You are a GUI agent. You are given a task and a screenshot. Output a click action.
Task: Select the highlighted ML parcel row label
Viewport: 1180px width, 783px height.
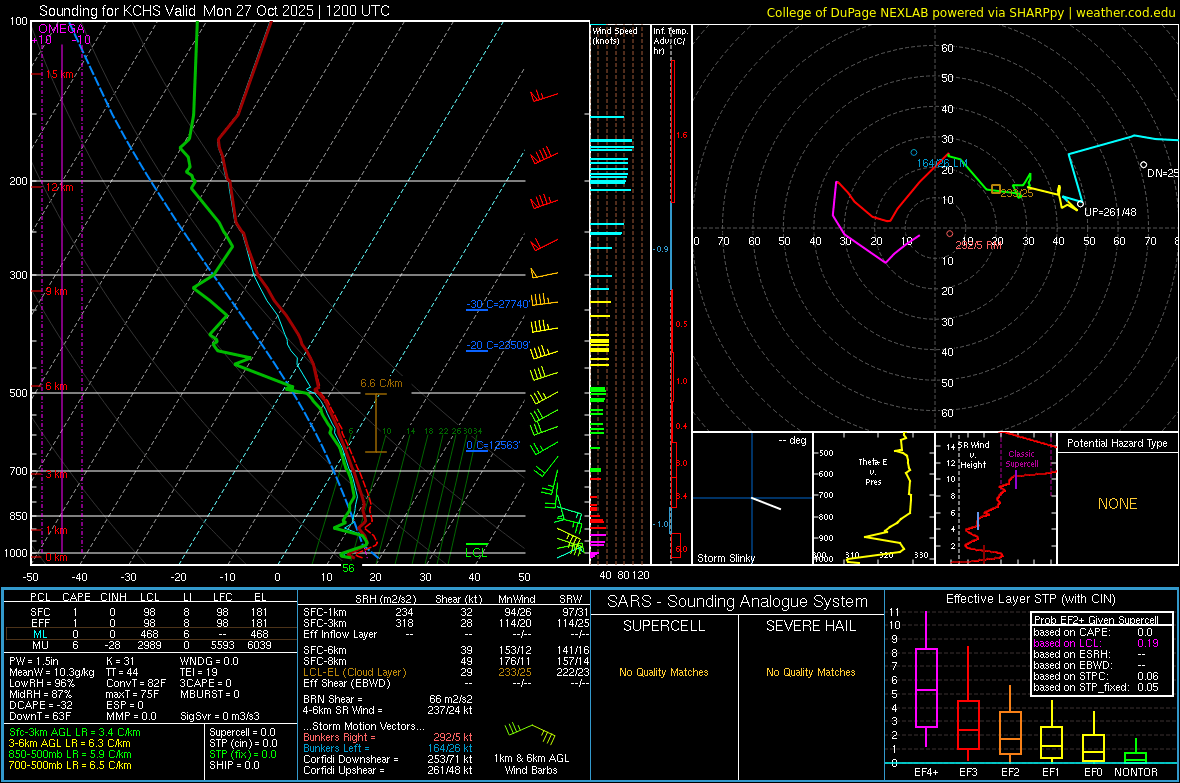(40, 635)
